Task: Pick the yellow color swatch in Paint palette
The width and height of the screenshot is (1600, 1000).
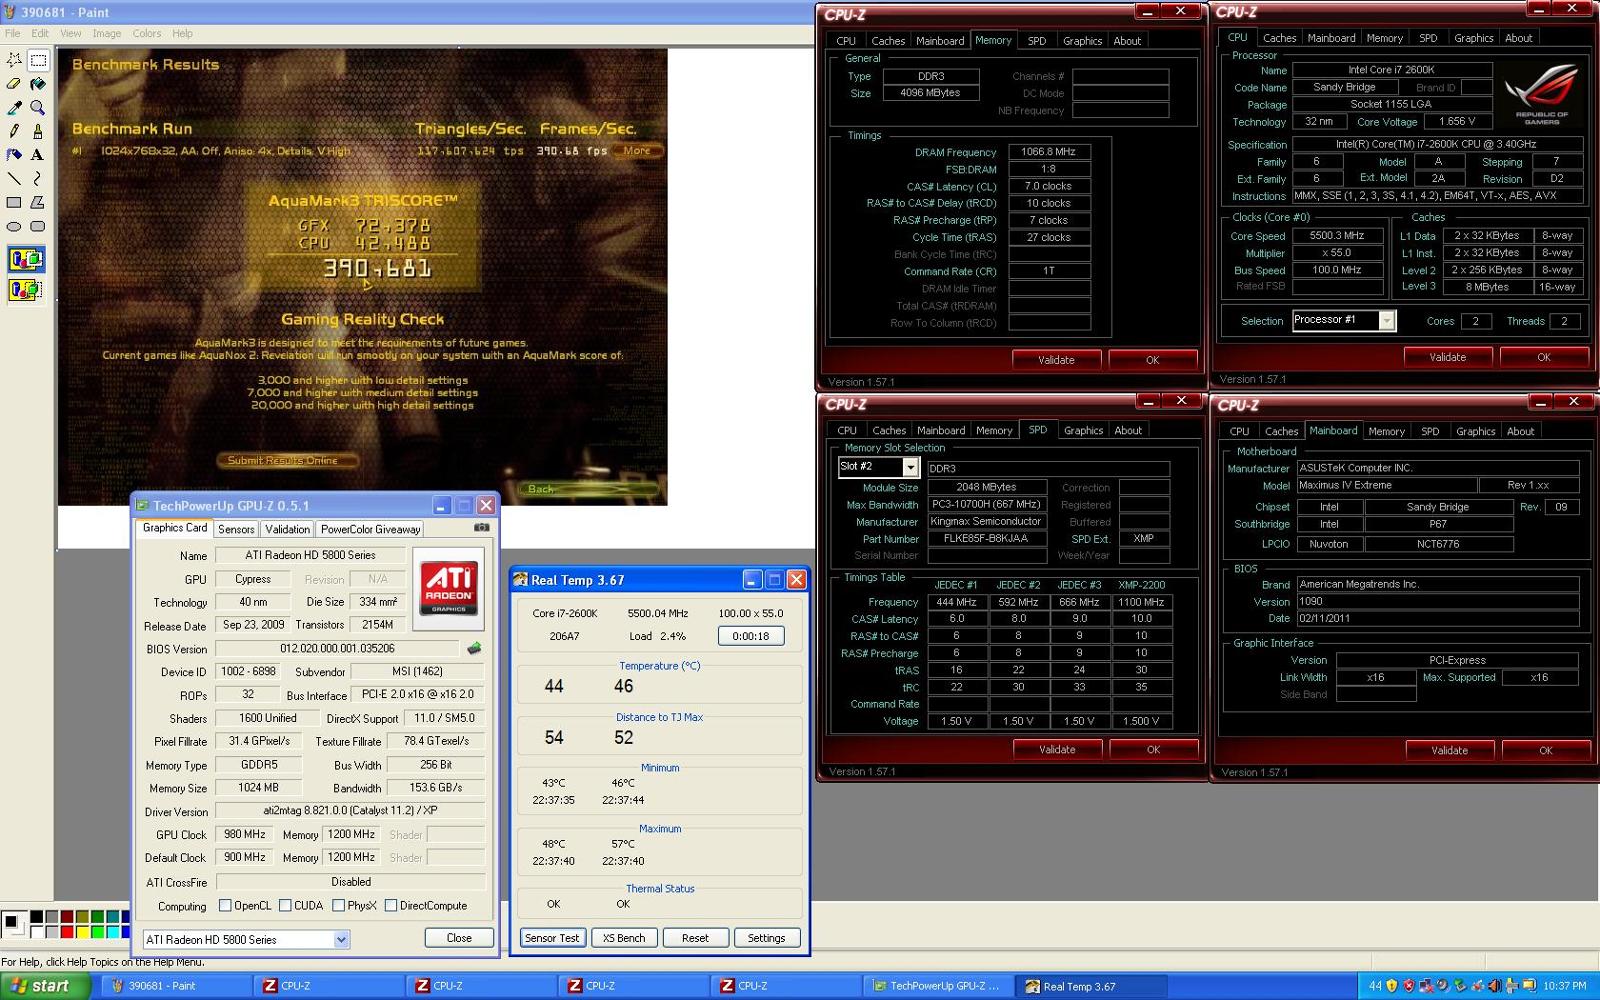Action: pos(82,932)
